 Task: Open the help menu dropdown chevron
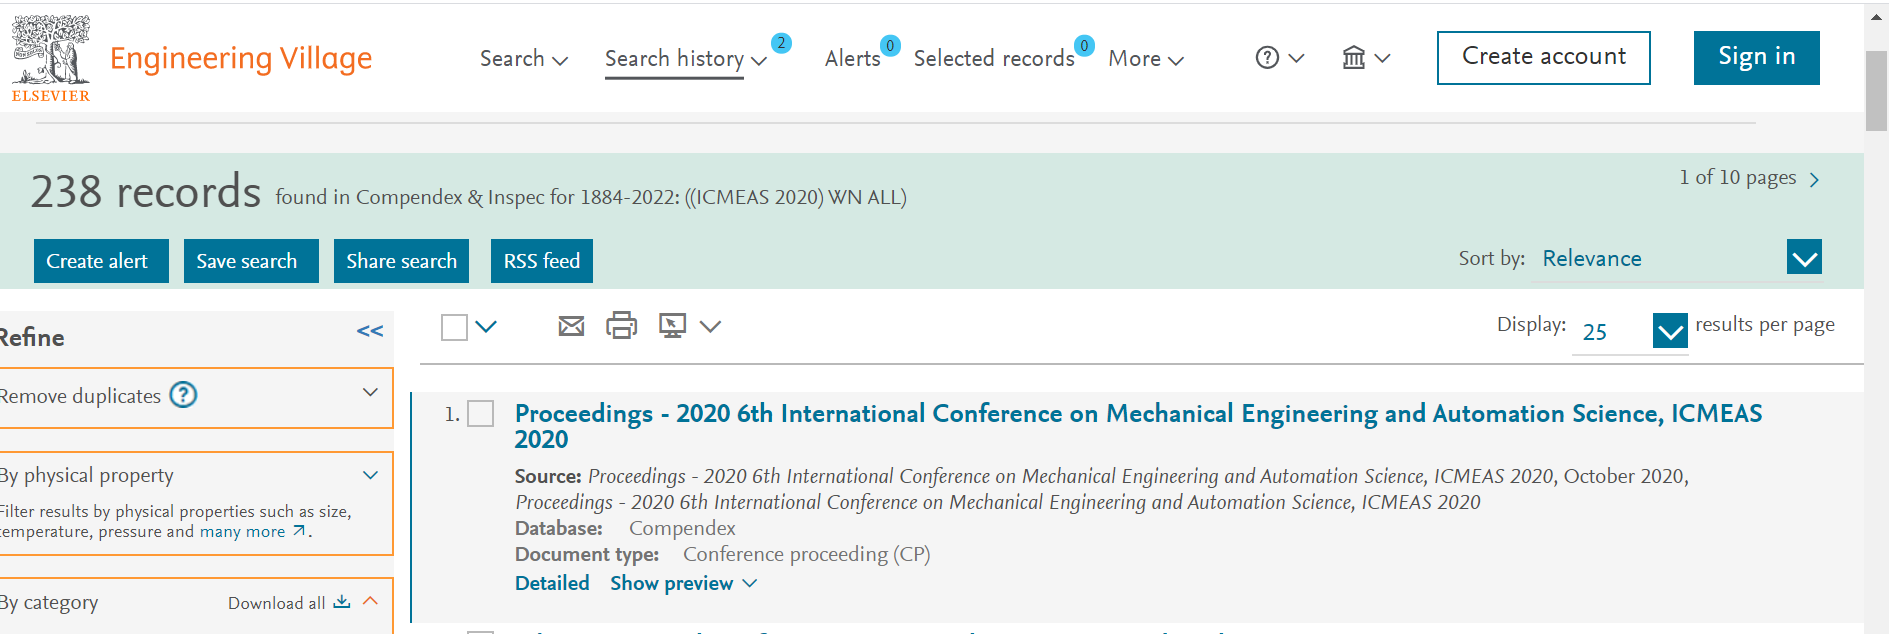(1296, 58)
